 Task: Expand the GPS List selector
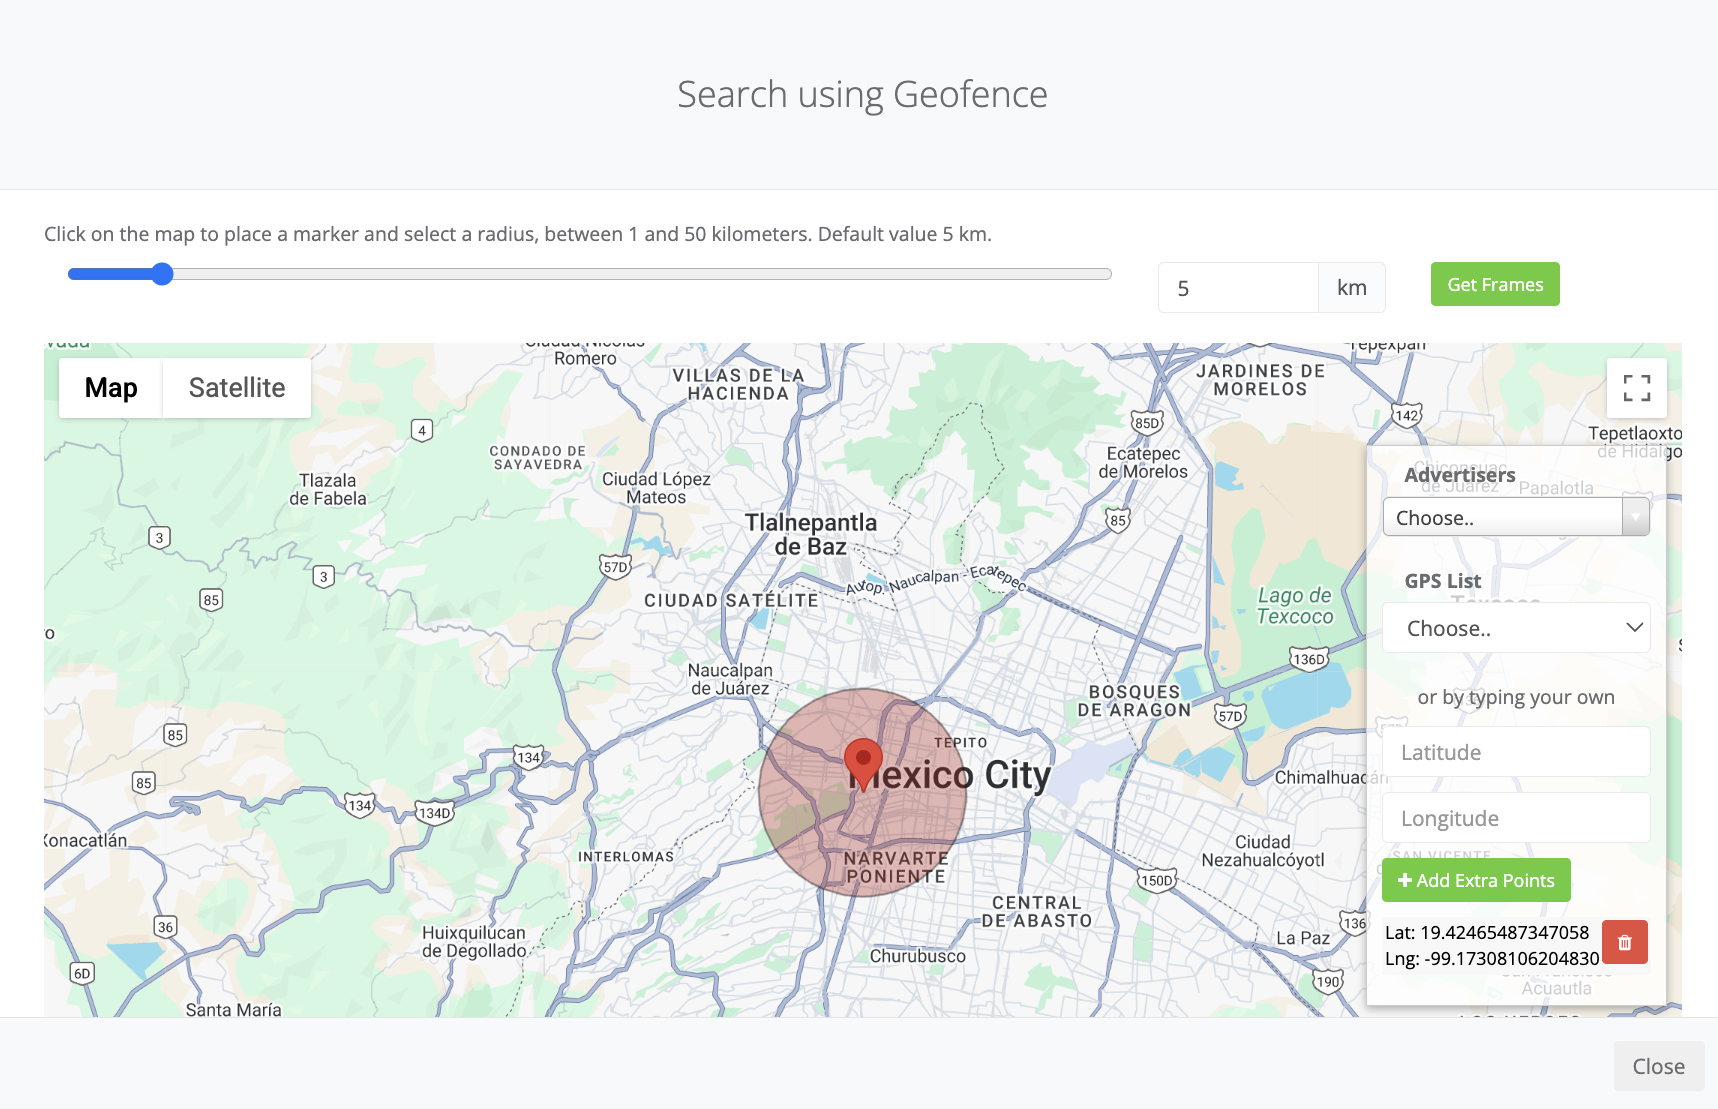click(x=1516, y=627)
